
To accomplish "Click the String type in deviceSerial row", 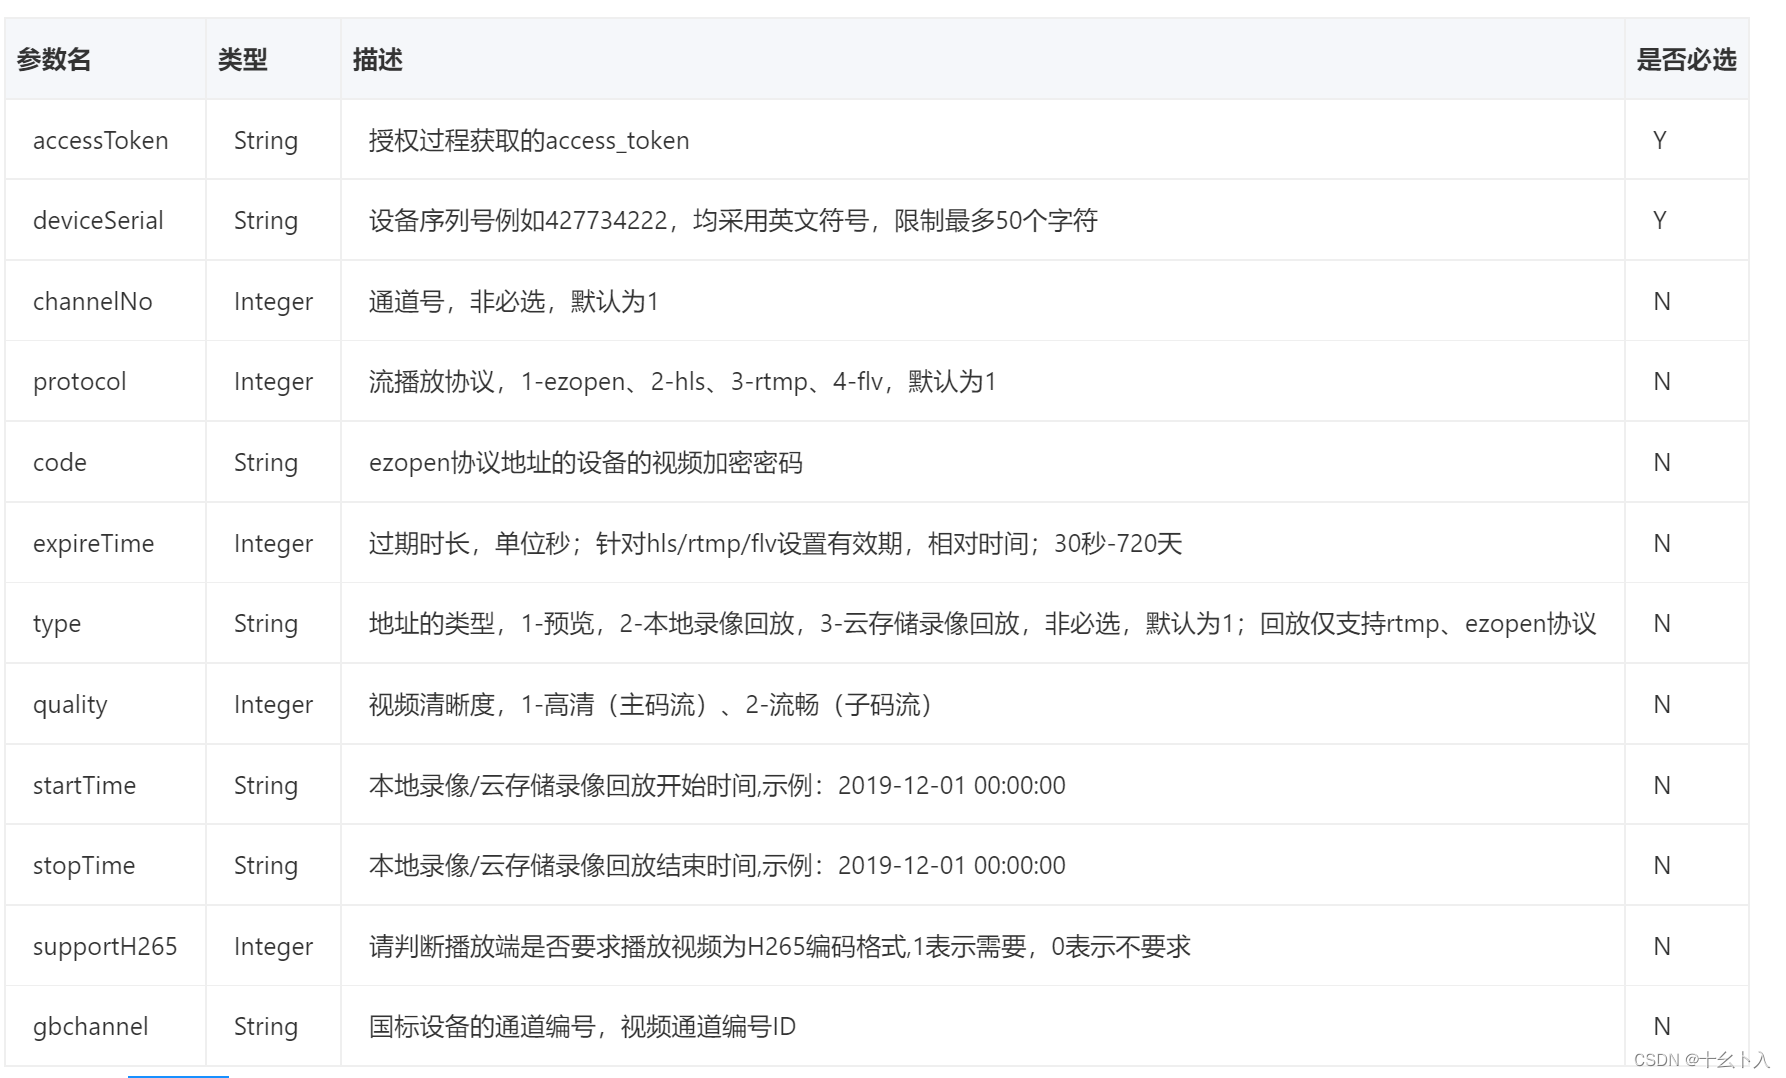I will pyautogui.click(x=266, y=221).
